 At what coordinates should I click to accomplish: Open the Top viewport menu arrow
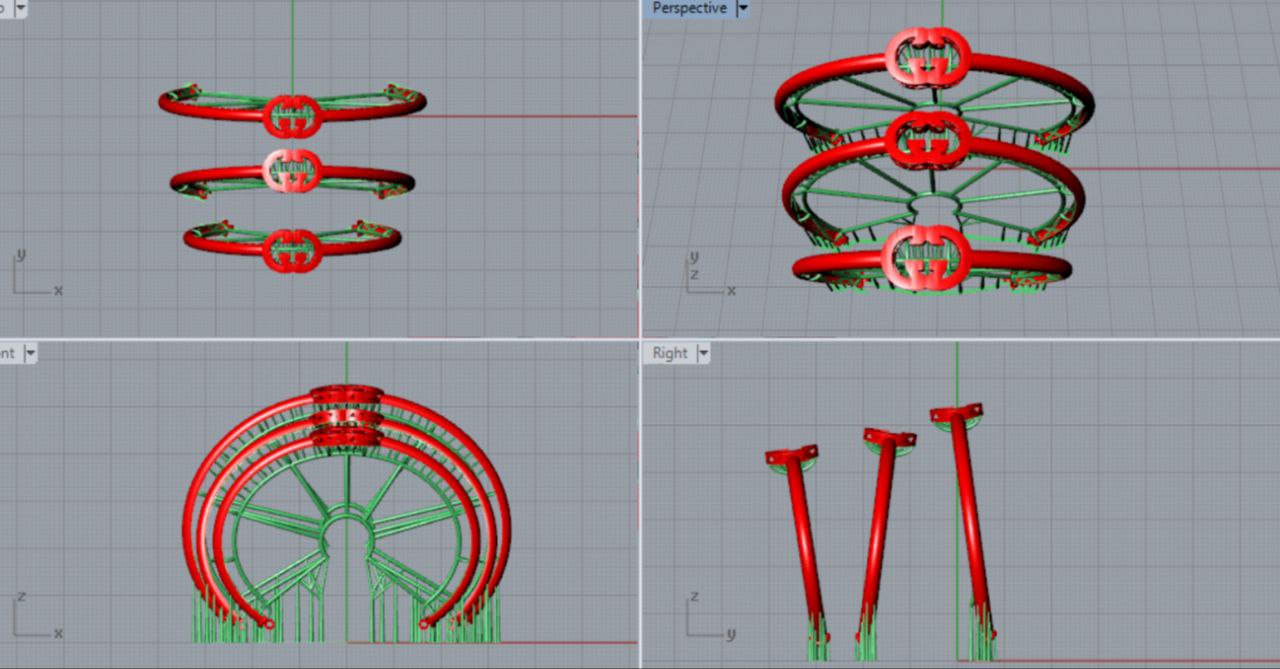pos(21,8)
